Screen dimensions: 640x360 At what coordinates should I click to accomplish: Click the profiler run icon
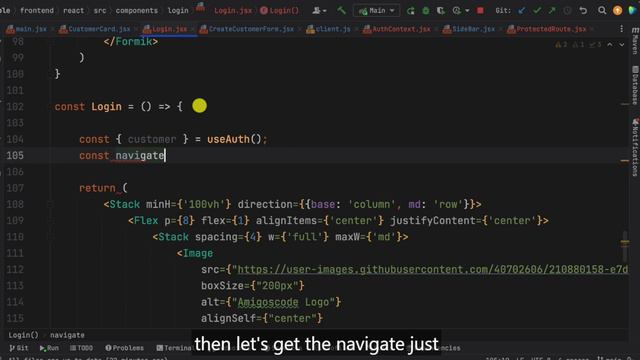[456, 11]
